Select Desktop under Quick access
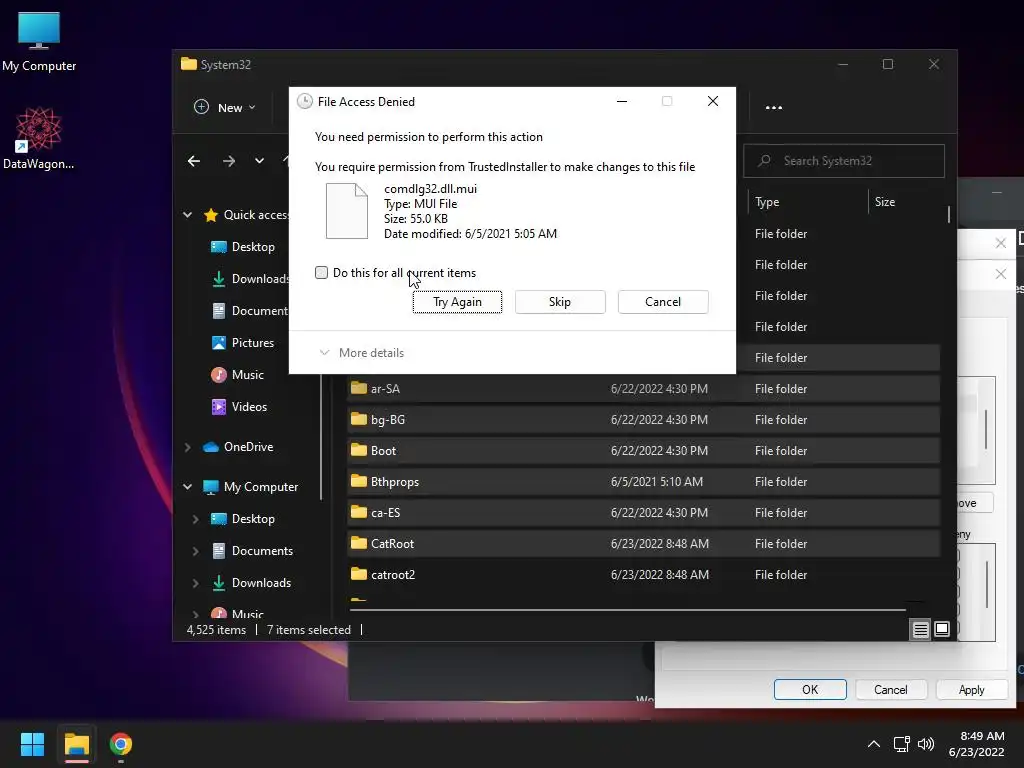The width and height of the screenshot is (1024, 768). [242, 247]
